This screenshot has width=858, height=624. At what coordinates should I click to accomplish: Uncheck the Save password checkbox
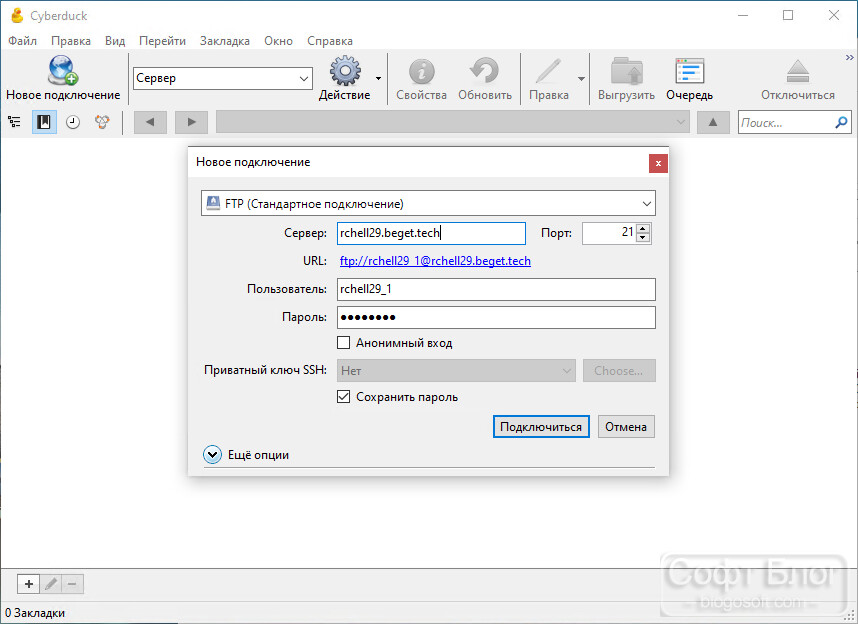pyautogui.click(x=344, y=396)
